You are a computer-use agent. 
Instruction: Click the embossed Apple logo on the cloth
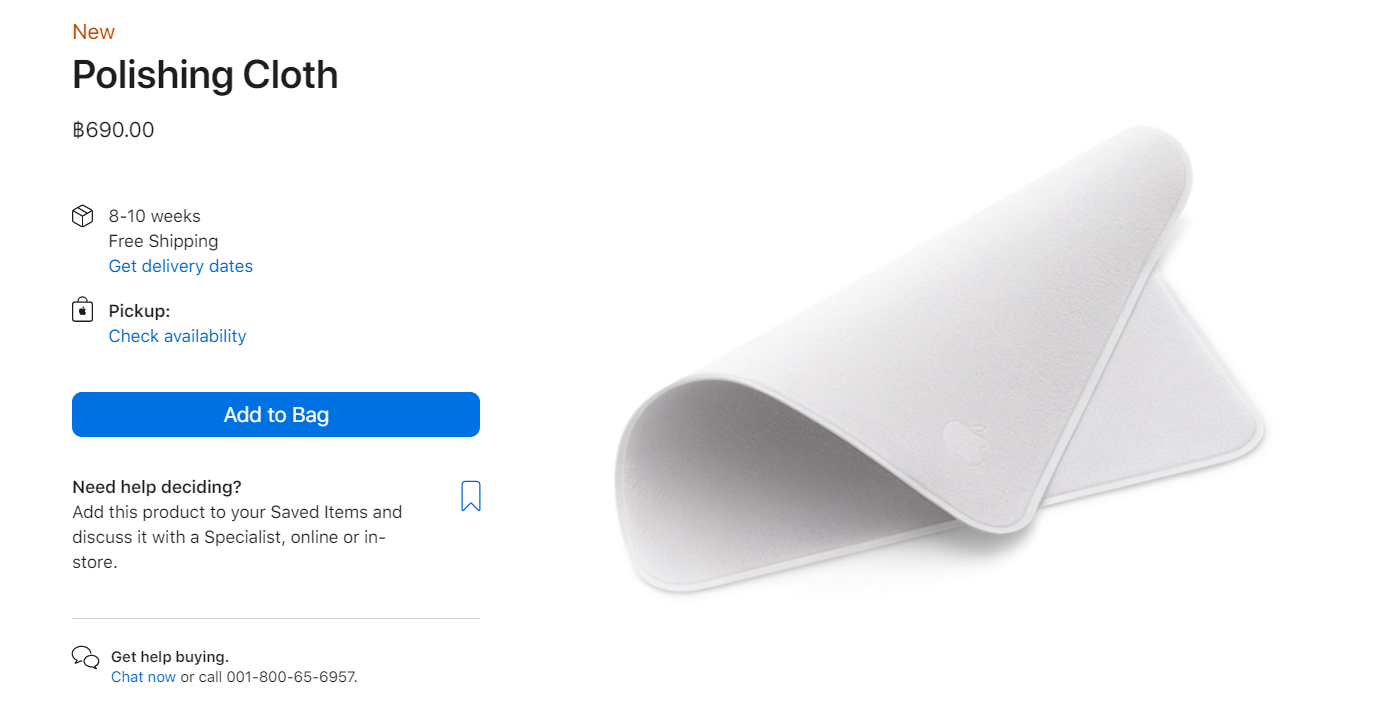965,441
